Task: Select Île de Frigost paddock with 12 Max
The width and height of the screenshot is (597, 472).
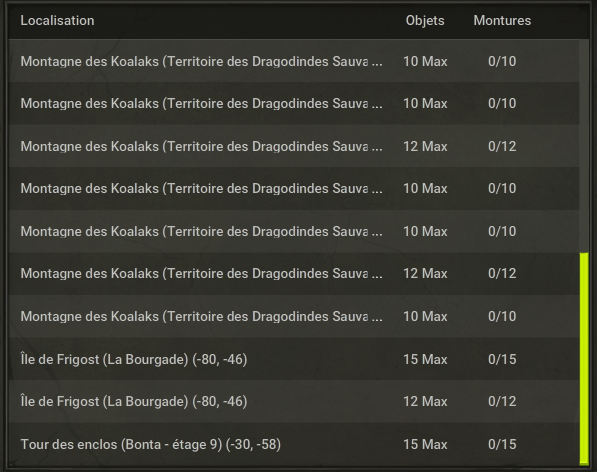Action: click(294, 401)
